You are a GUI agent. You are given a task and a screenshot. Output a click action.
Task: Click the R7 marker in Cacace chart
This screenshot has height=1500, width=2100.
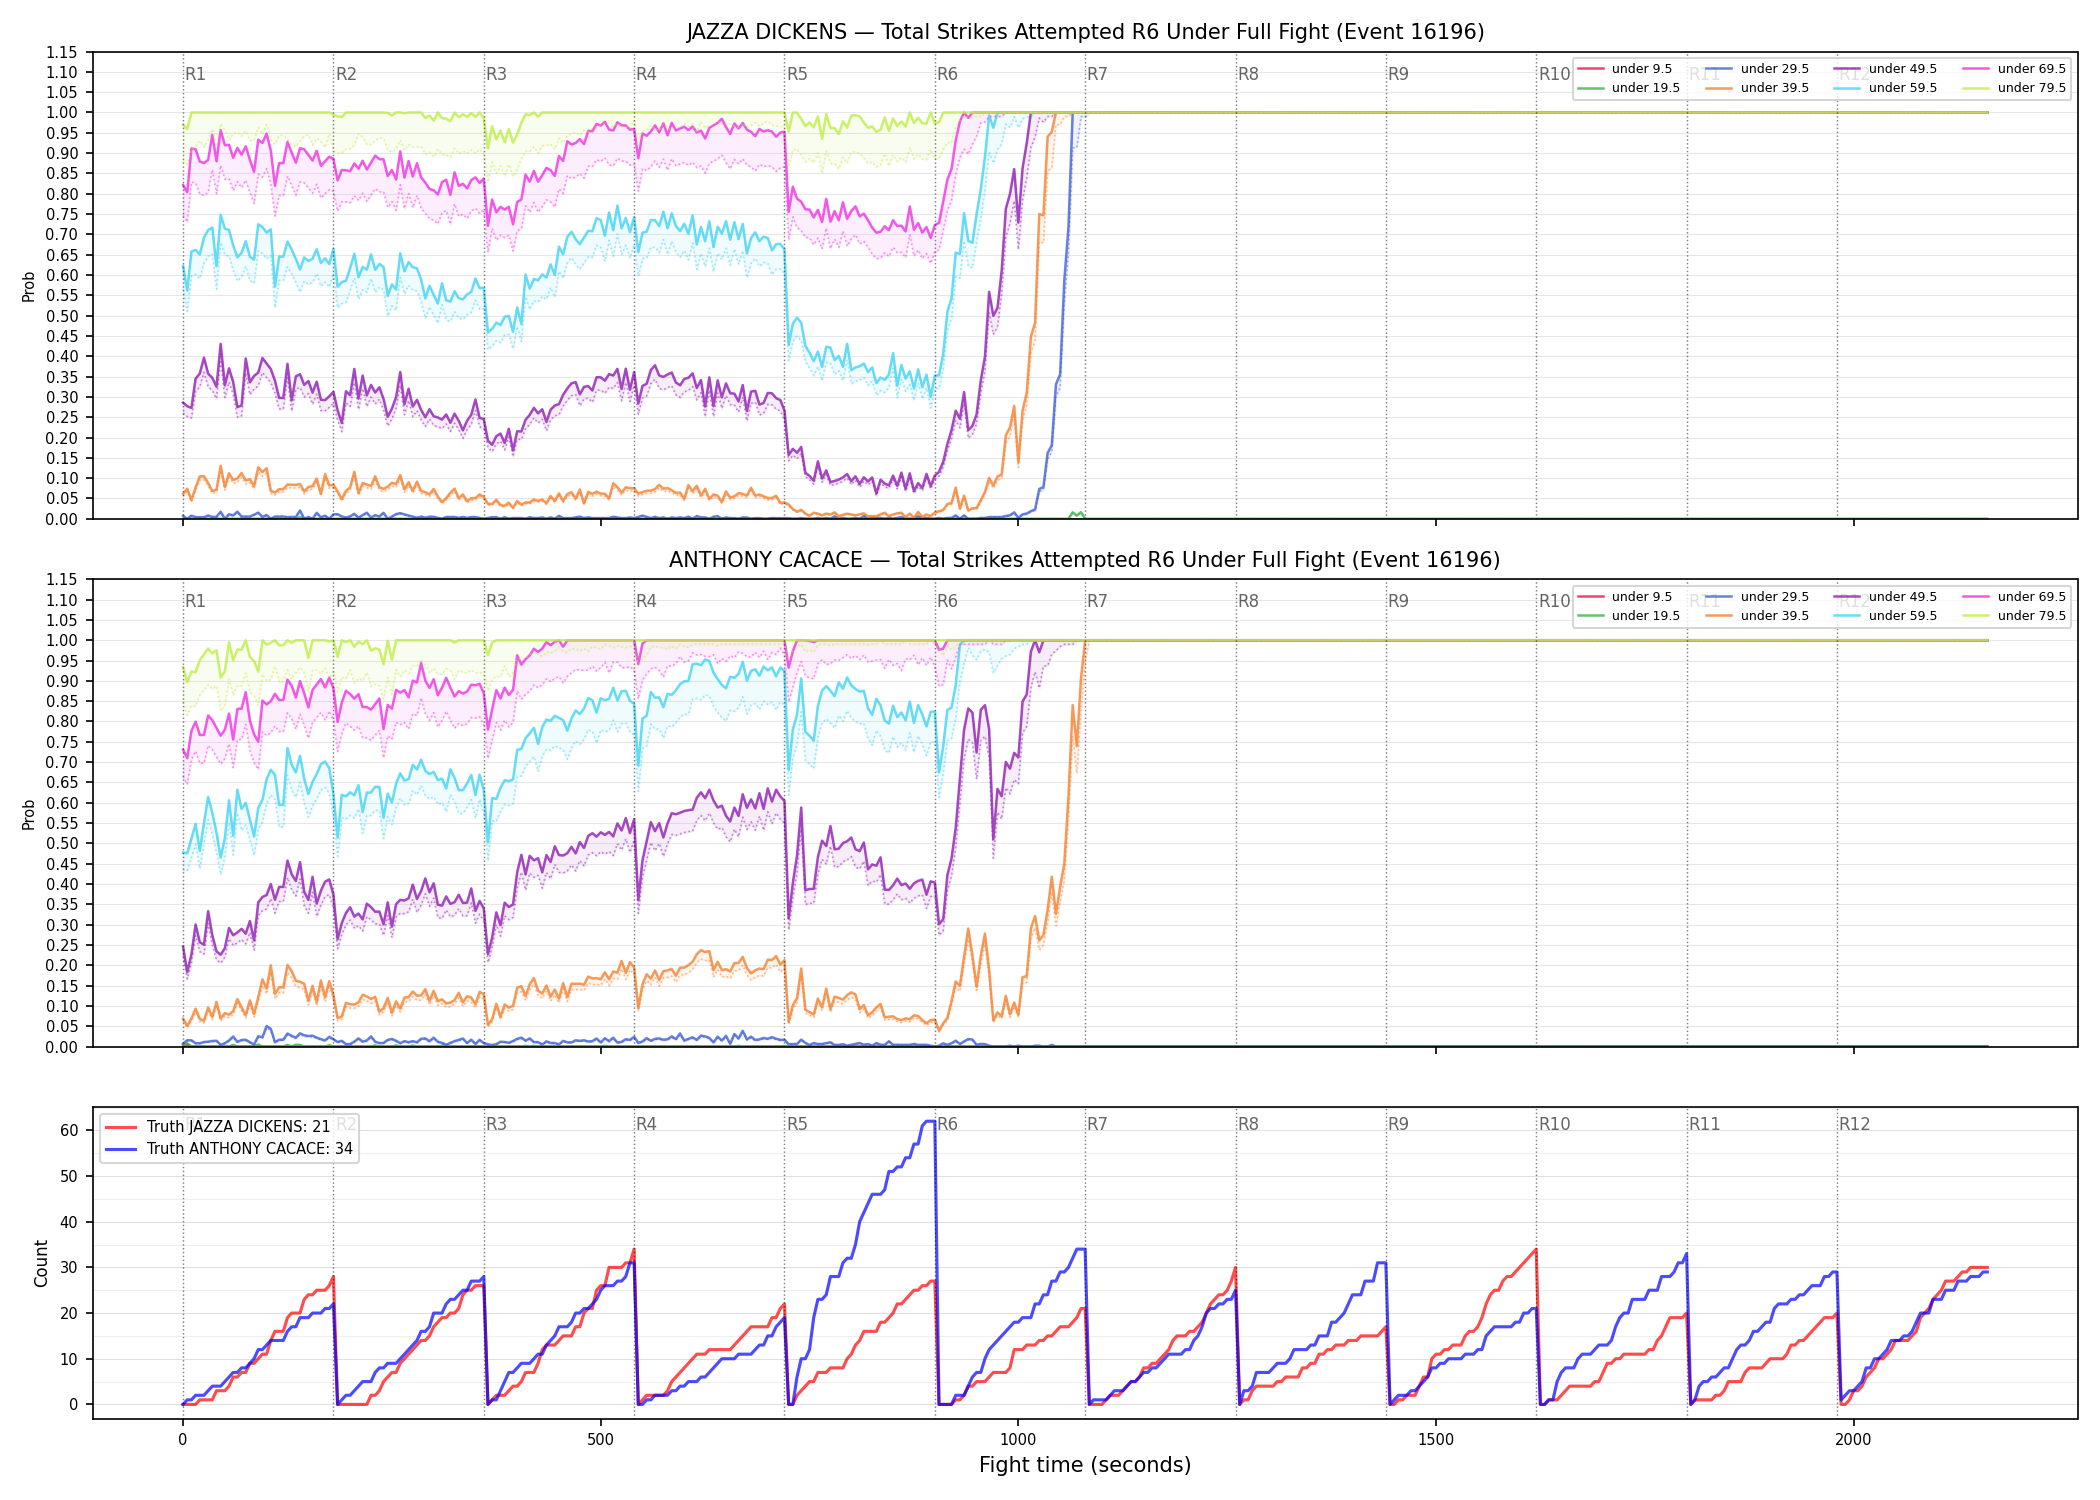pyautogui.click(x=1097, y=601)
